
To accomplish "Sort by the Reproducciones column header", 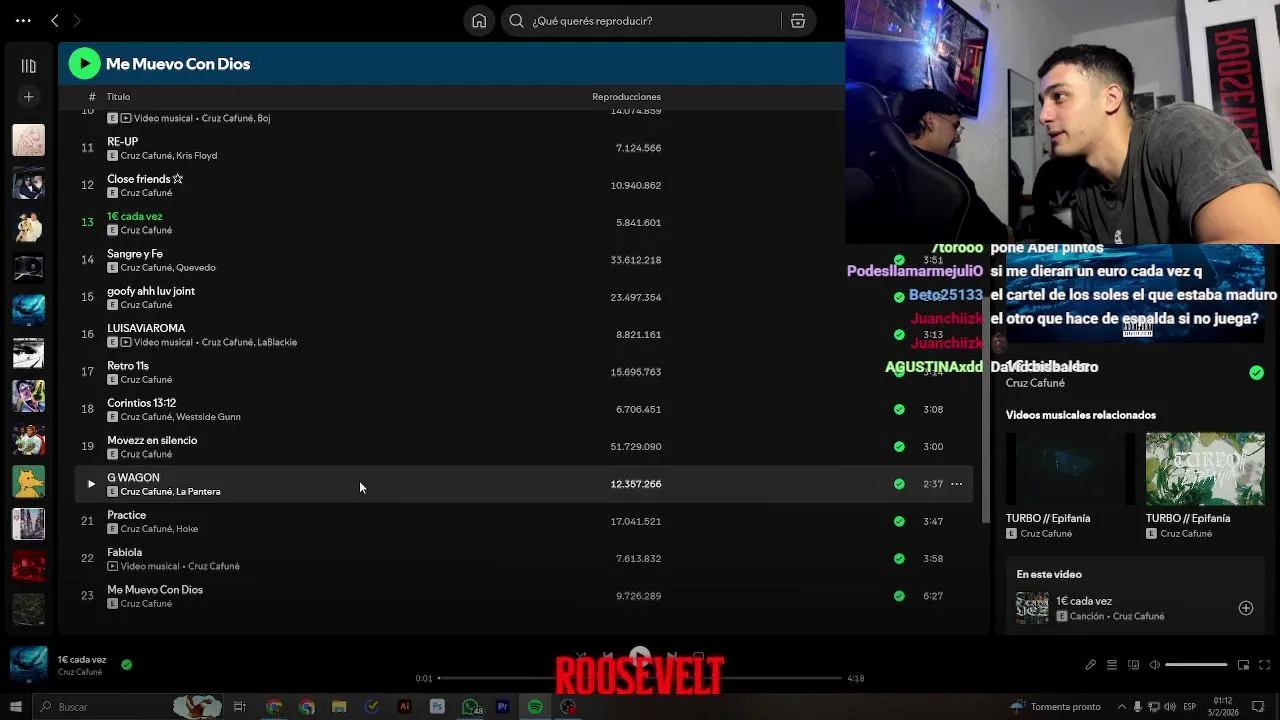I will (x=626, y=97).
